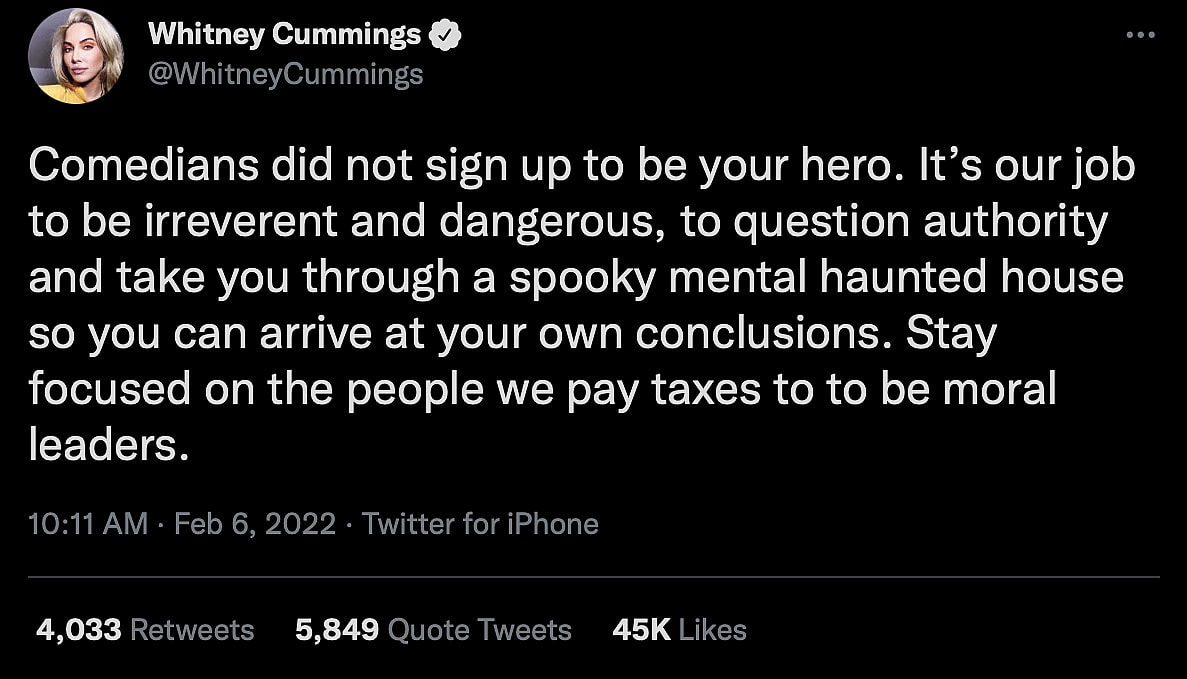The image size is (1187, 679).
Task: Open the three-dot more options menu
Action: pyautogui.click(x=1141, y=36)
